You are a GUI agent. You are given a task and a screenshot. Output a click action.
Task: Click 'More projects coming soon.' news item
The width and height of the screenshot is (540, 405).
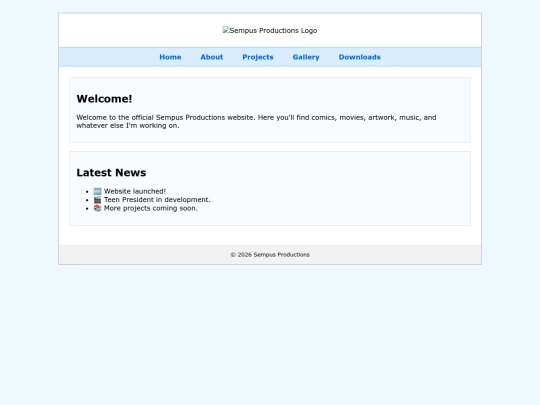150,208
